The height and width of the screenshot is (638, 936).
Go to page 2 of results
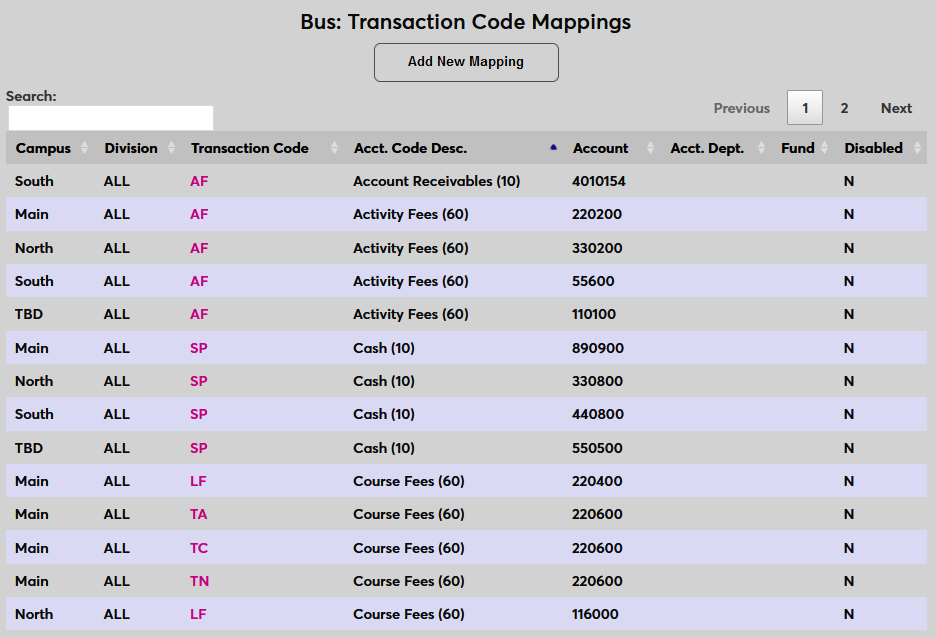pos(844,107)
